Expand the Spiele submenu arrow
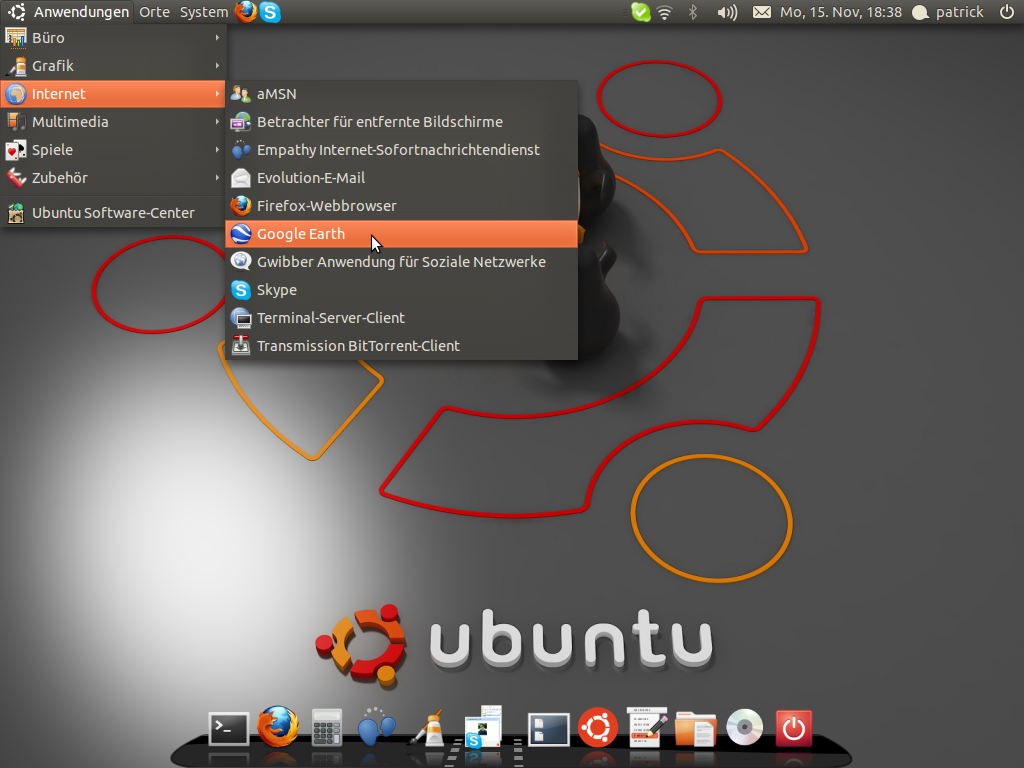The width and height of the screenshot is (1024, 768). tap(217, 150)
